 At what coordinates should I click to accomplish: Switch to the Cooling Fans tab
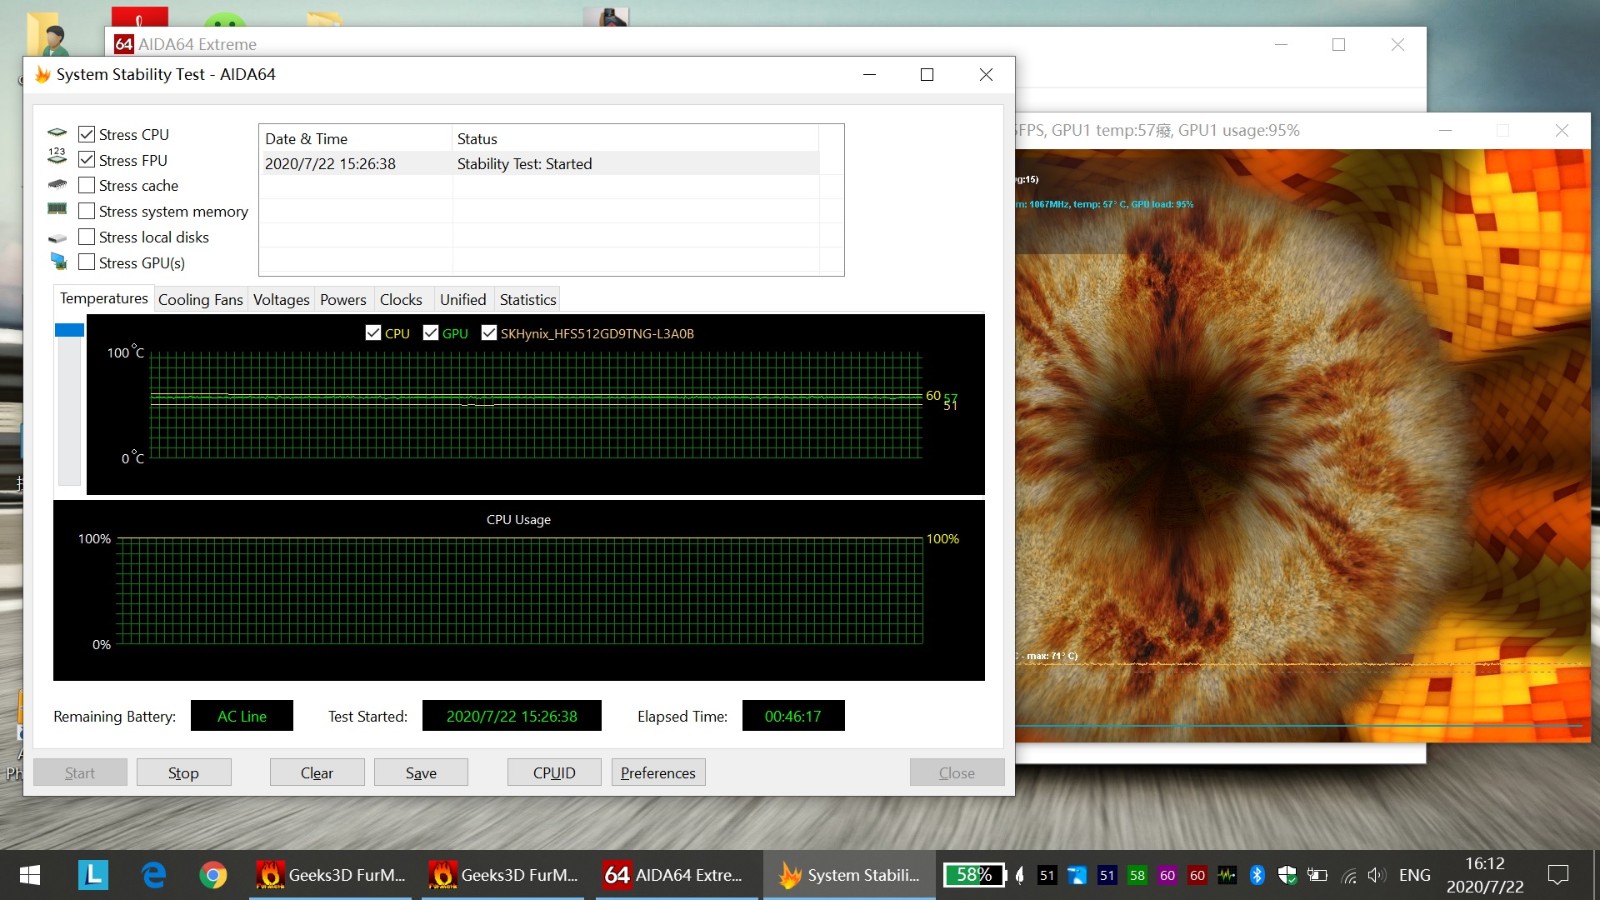point(200,300)
